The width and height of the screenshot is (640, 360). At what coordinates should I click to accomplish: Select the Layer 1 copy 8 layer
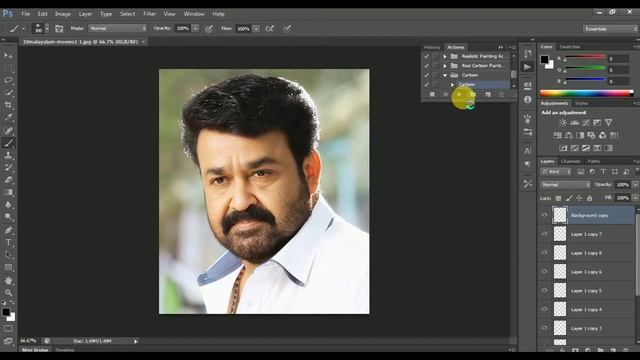(x=586, y=253)
